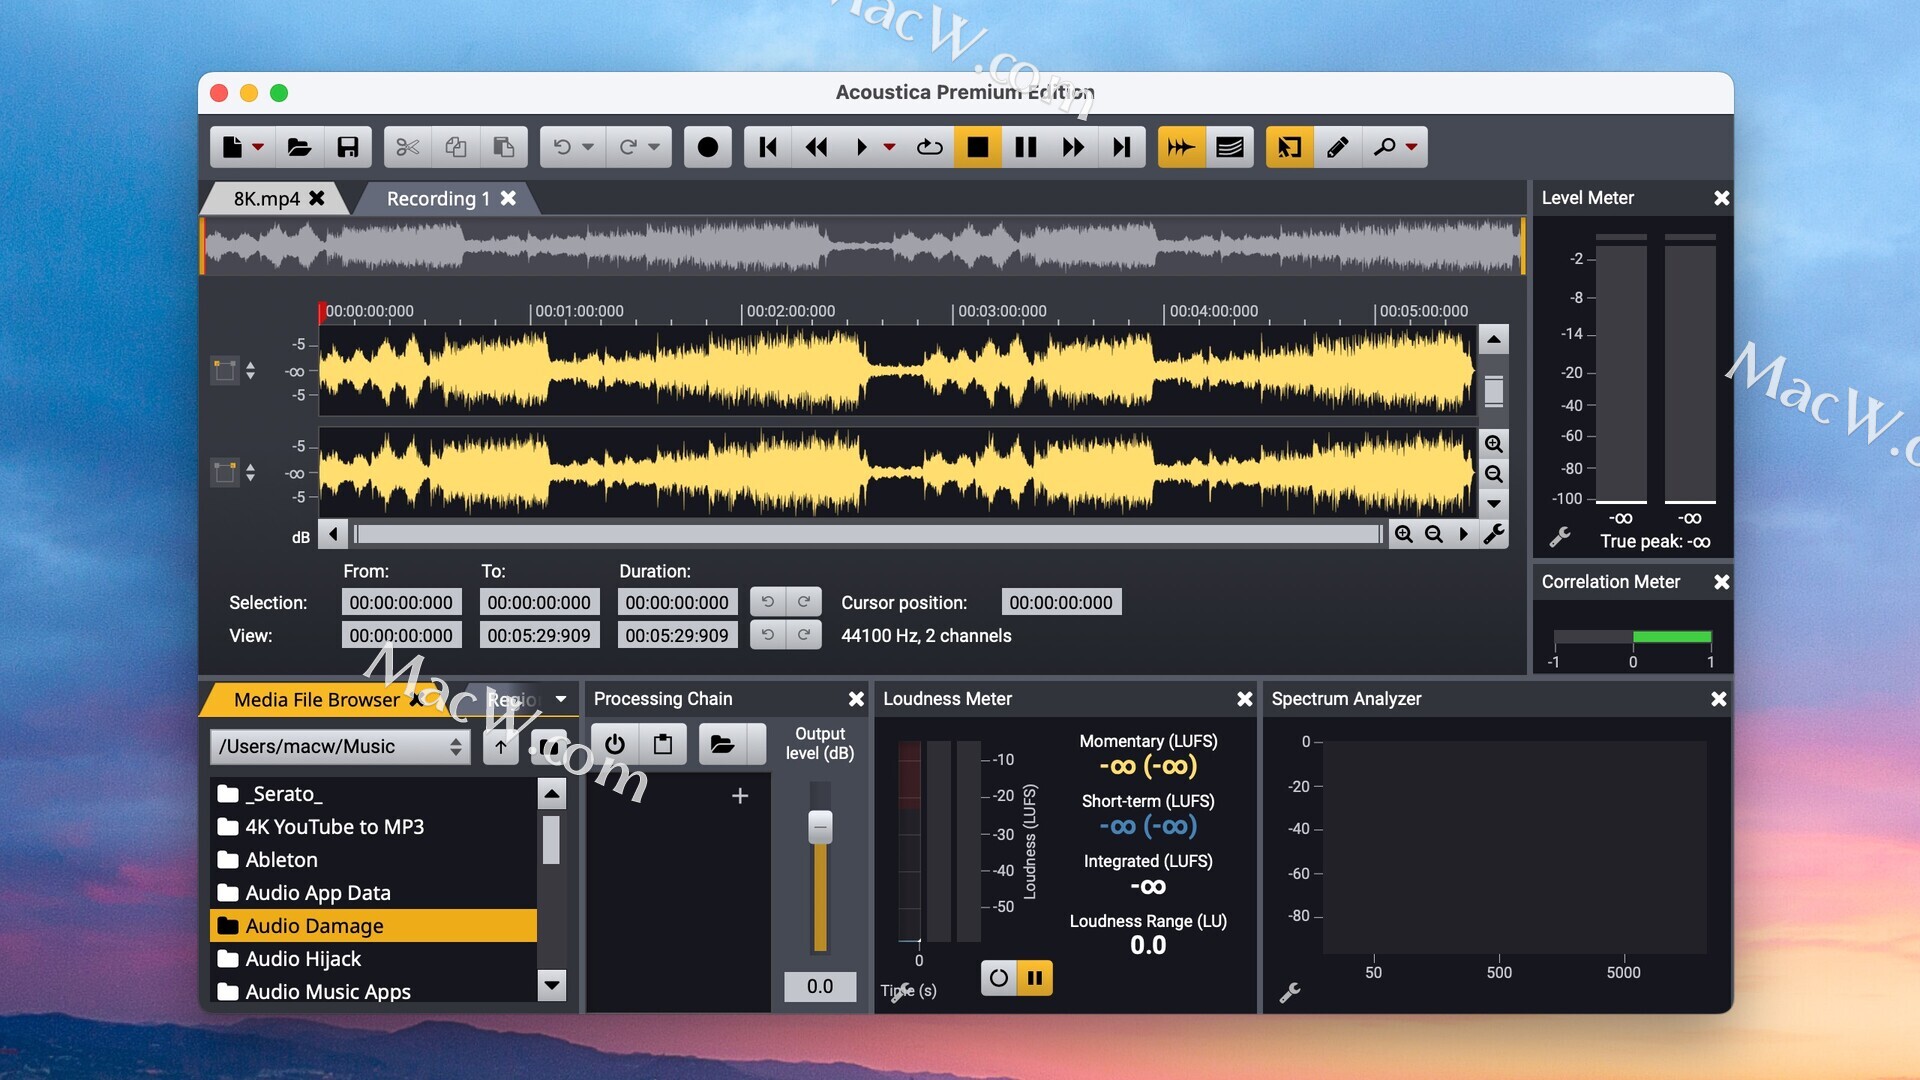Open the /Users/macw/Music path dropdown
This screenshot has height=1080, width=1920.
pos(340,746)
